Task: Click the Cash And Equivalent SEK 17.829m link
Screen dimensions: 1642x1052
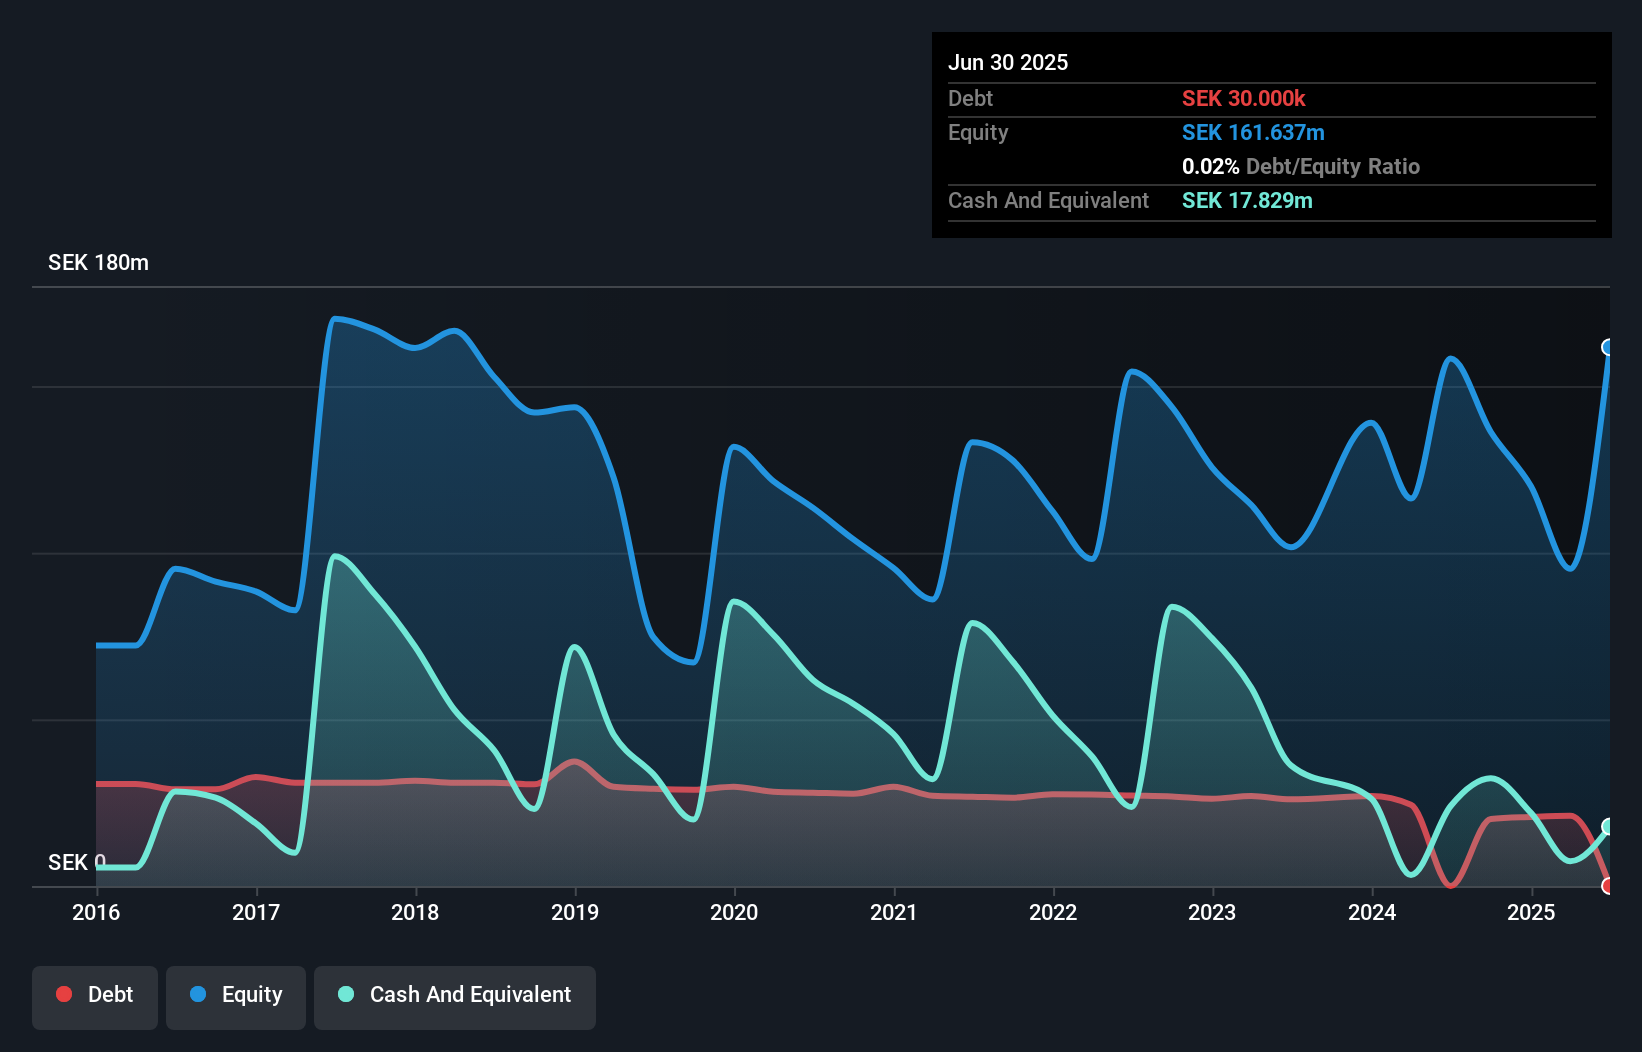Action: (x=1247, y=201)
